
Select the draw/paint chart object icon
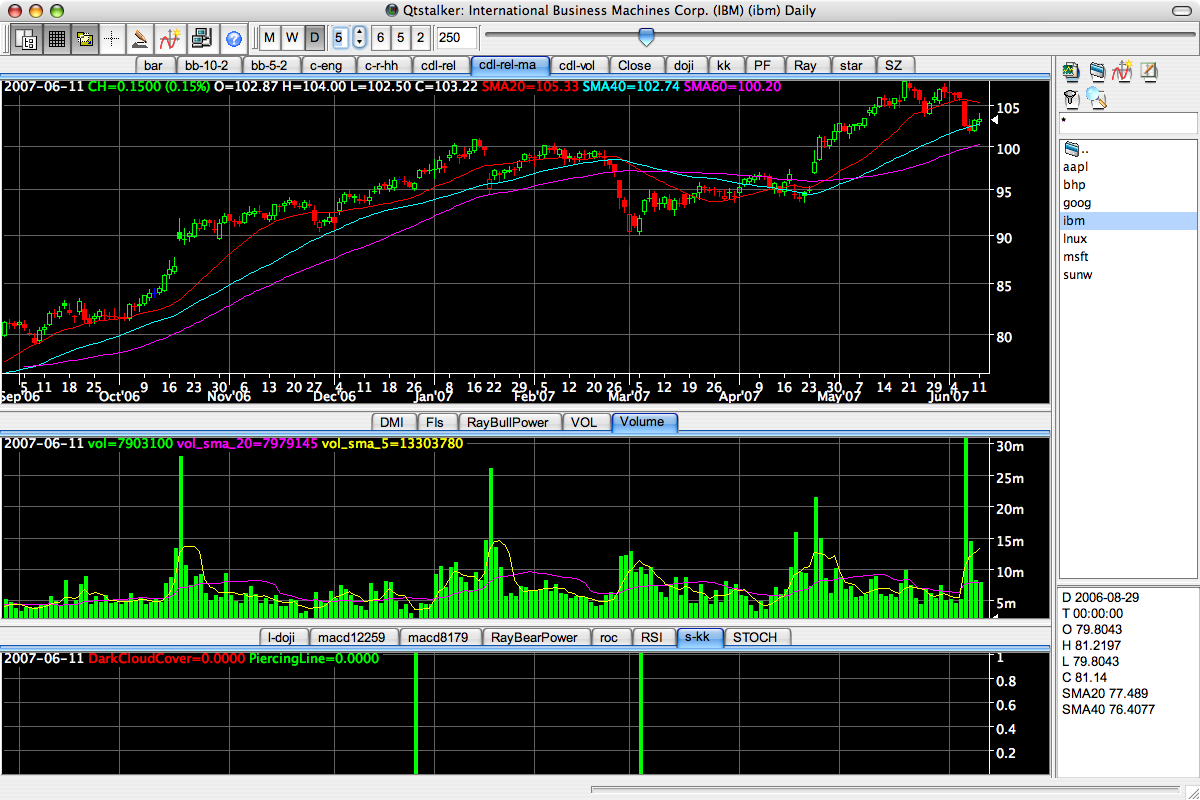point(141,39)
